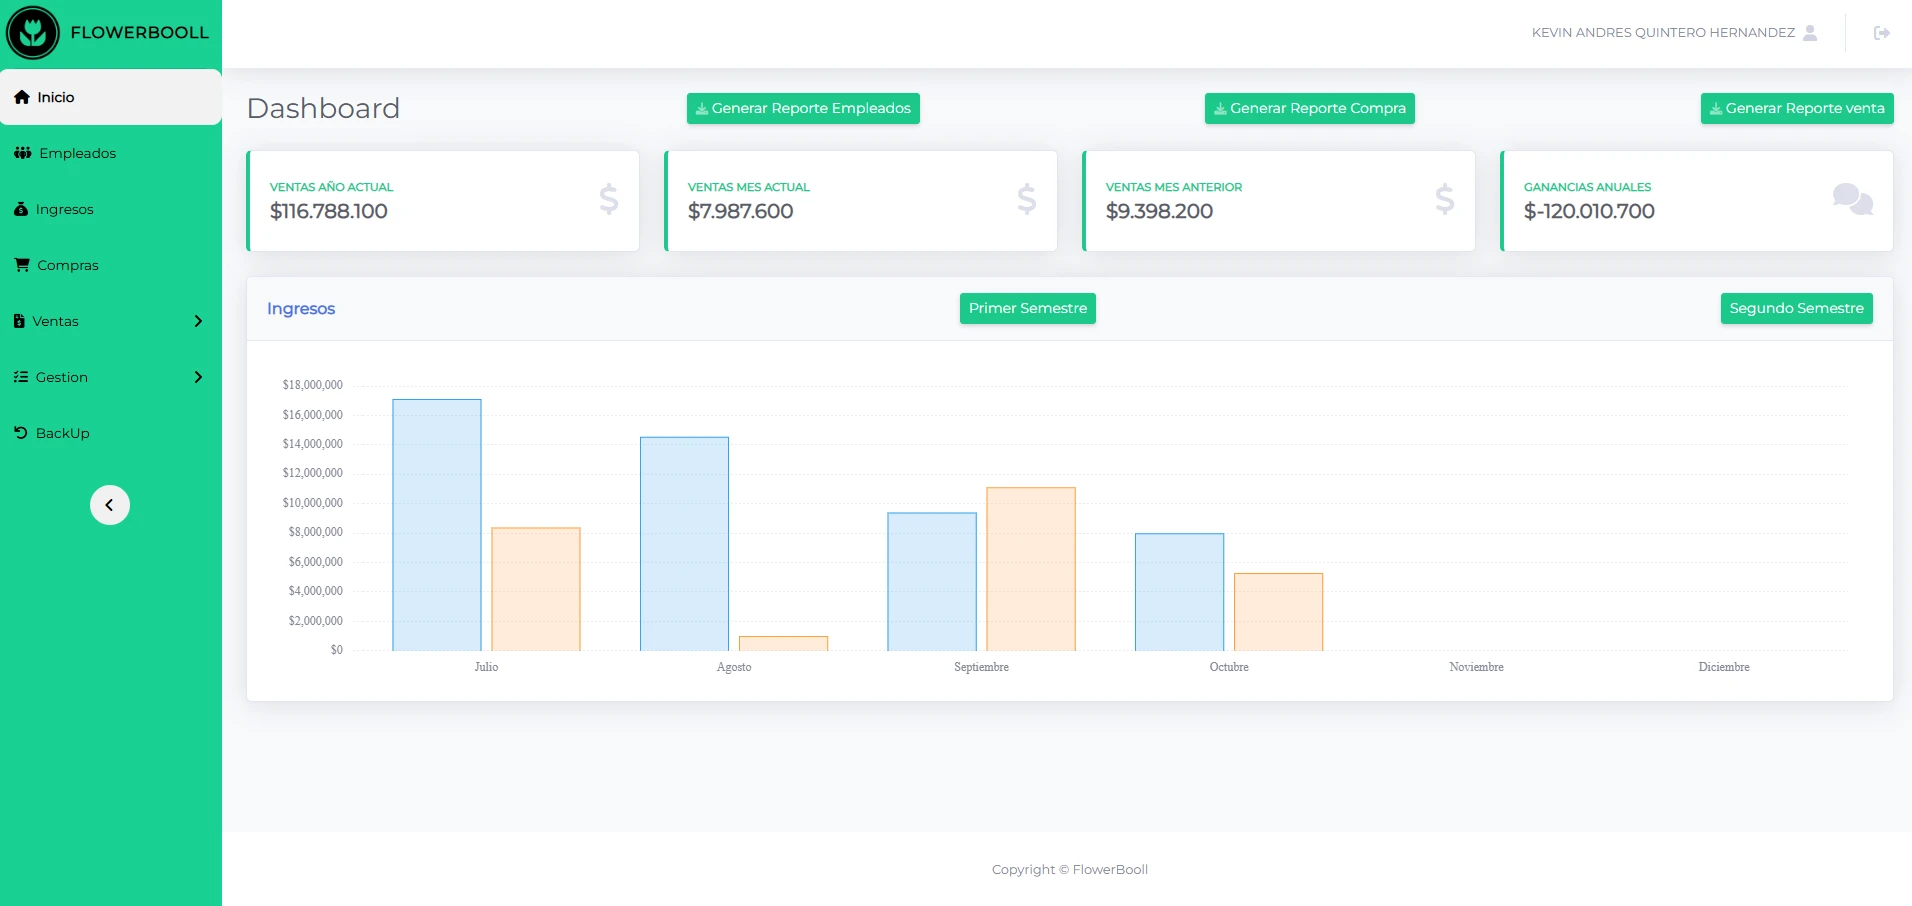Click the user name Kevin Andres Quintero Hernandez
Screen dimensions: 1912x906
click(x=1663, y=33)
